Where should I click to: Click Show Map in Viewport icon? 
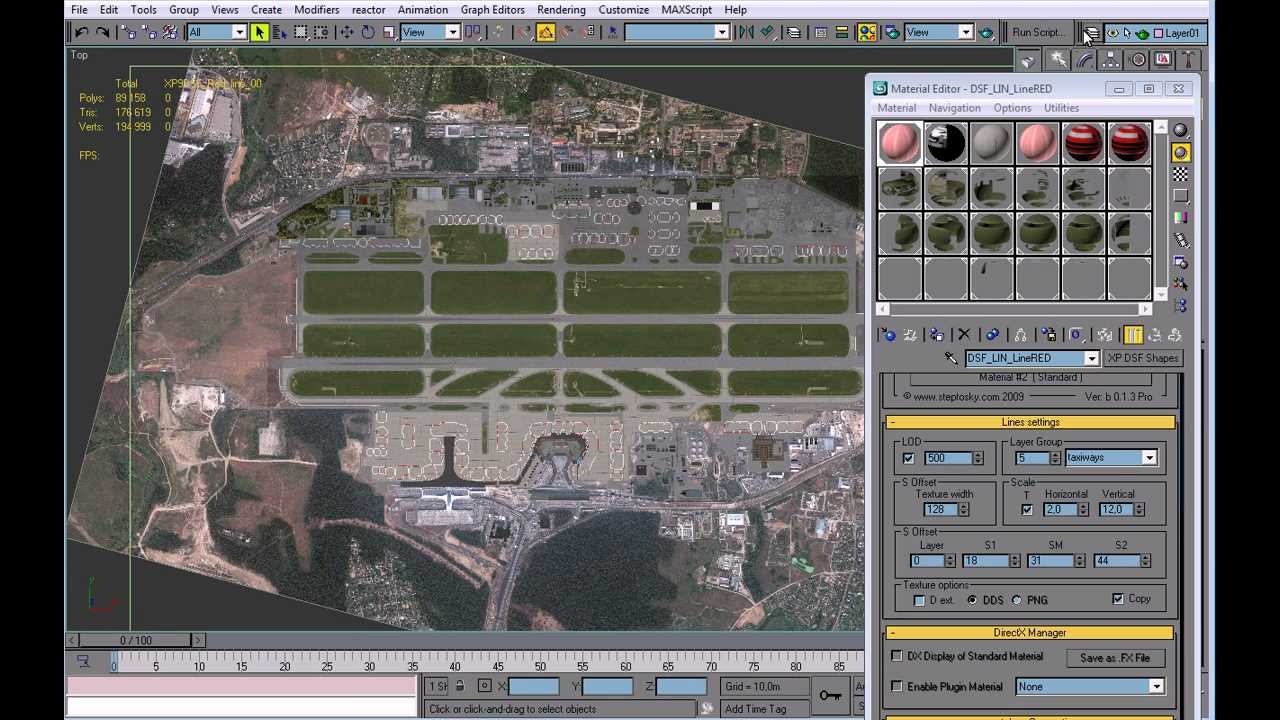pos(1104,335)
